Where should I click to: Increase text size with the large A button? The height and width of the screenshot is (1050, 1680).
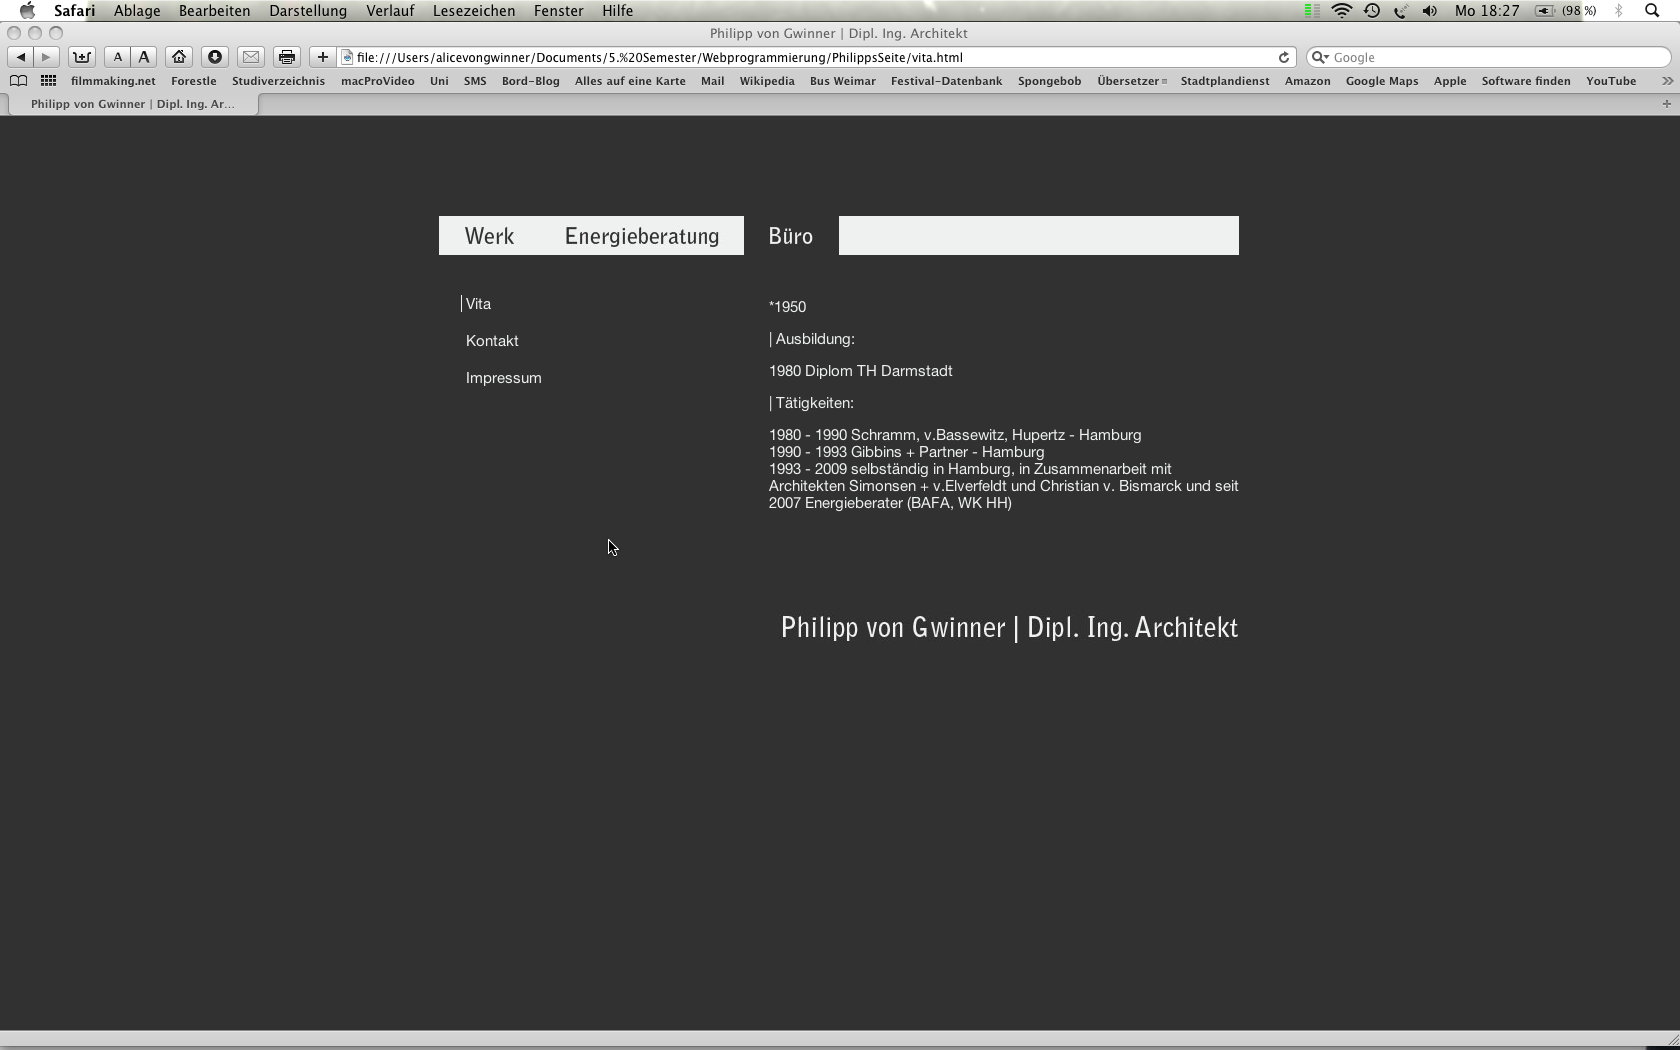point(144,57)
